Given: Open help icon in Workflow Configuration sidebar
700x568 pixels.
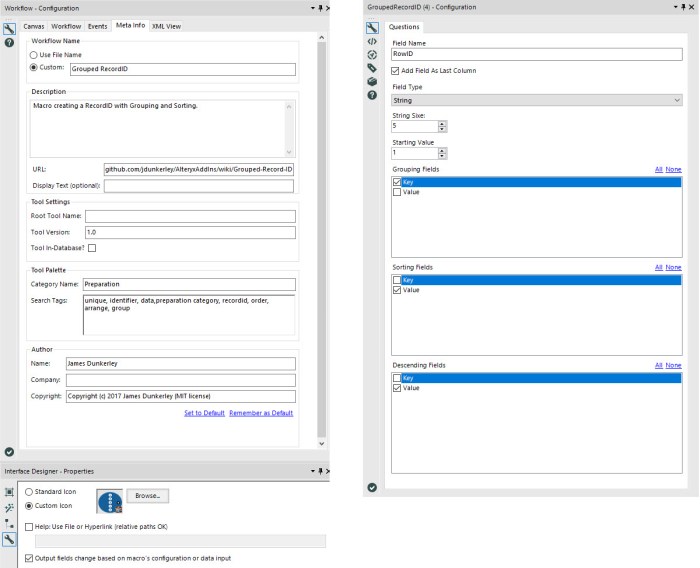Looking at the screenshot, I should coord(9,43).
